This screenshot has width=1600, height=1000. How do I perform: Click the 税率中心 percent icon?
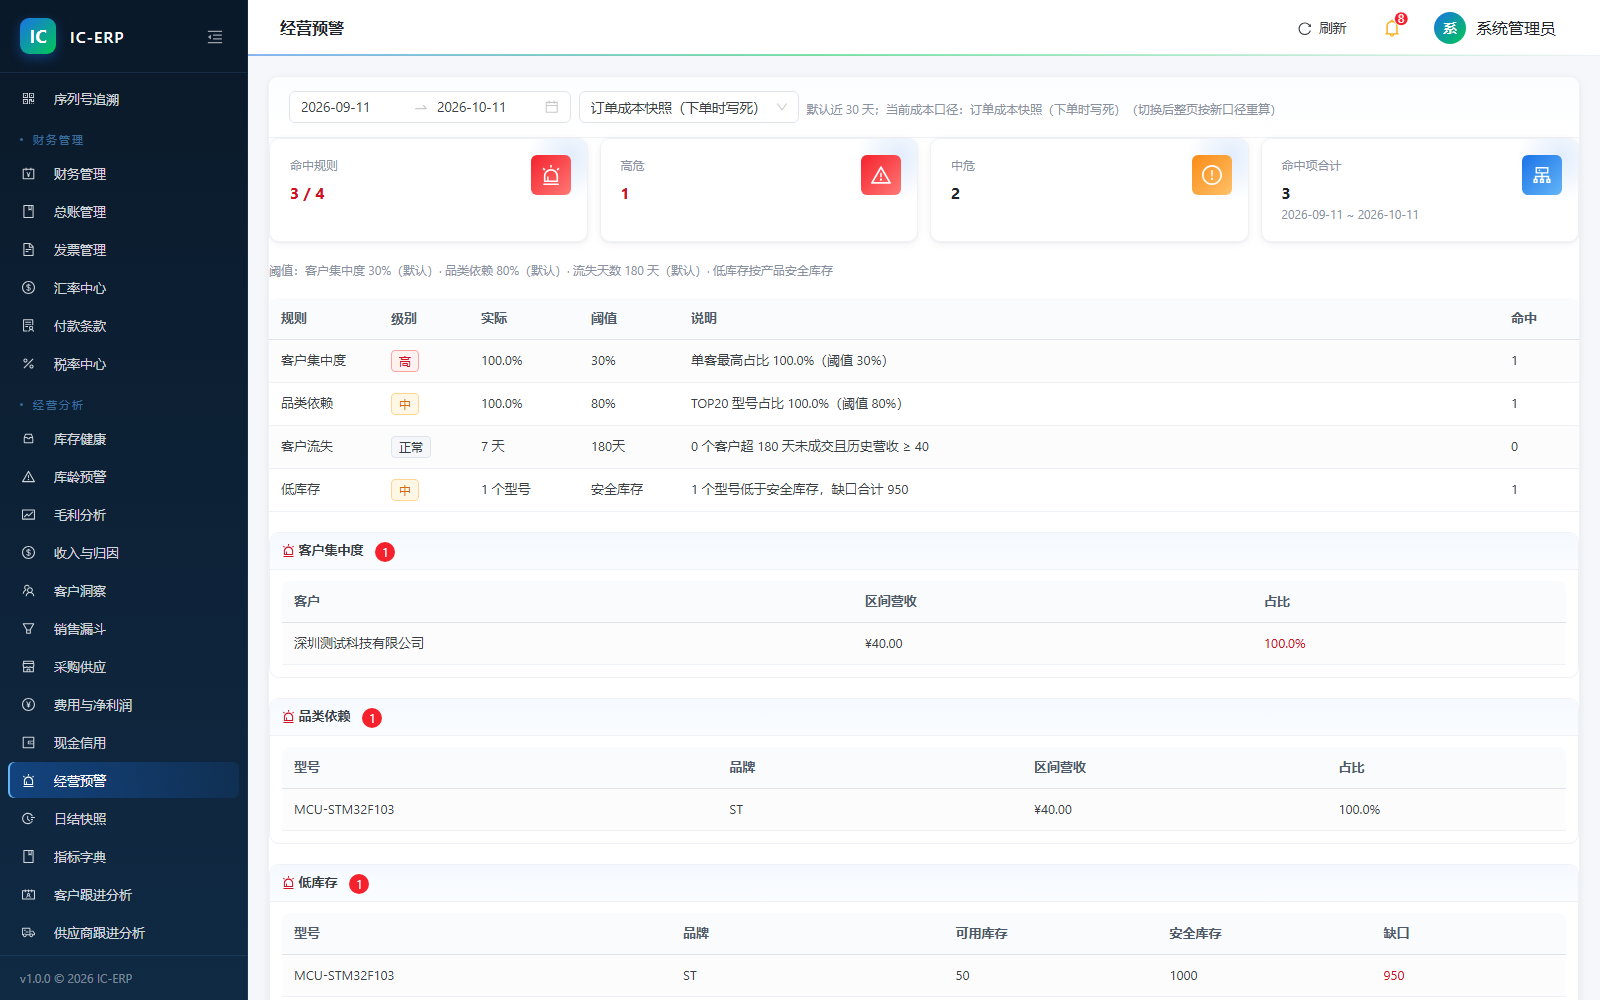pos(29,364)
